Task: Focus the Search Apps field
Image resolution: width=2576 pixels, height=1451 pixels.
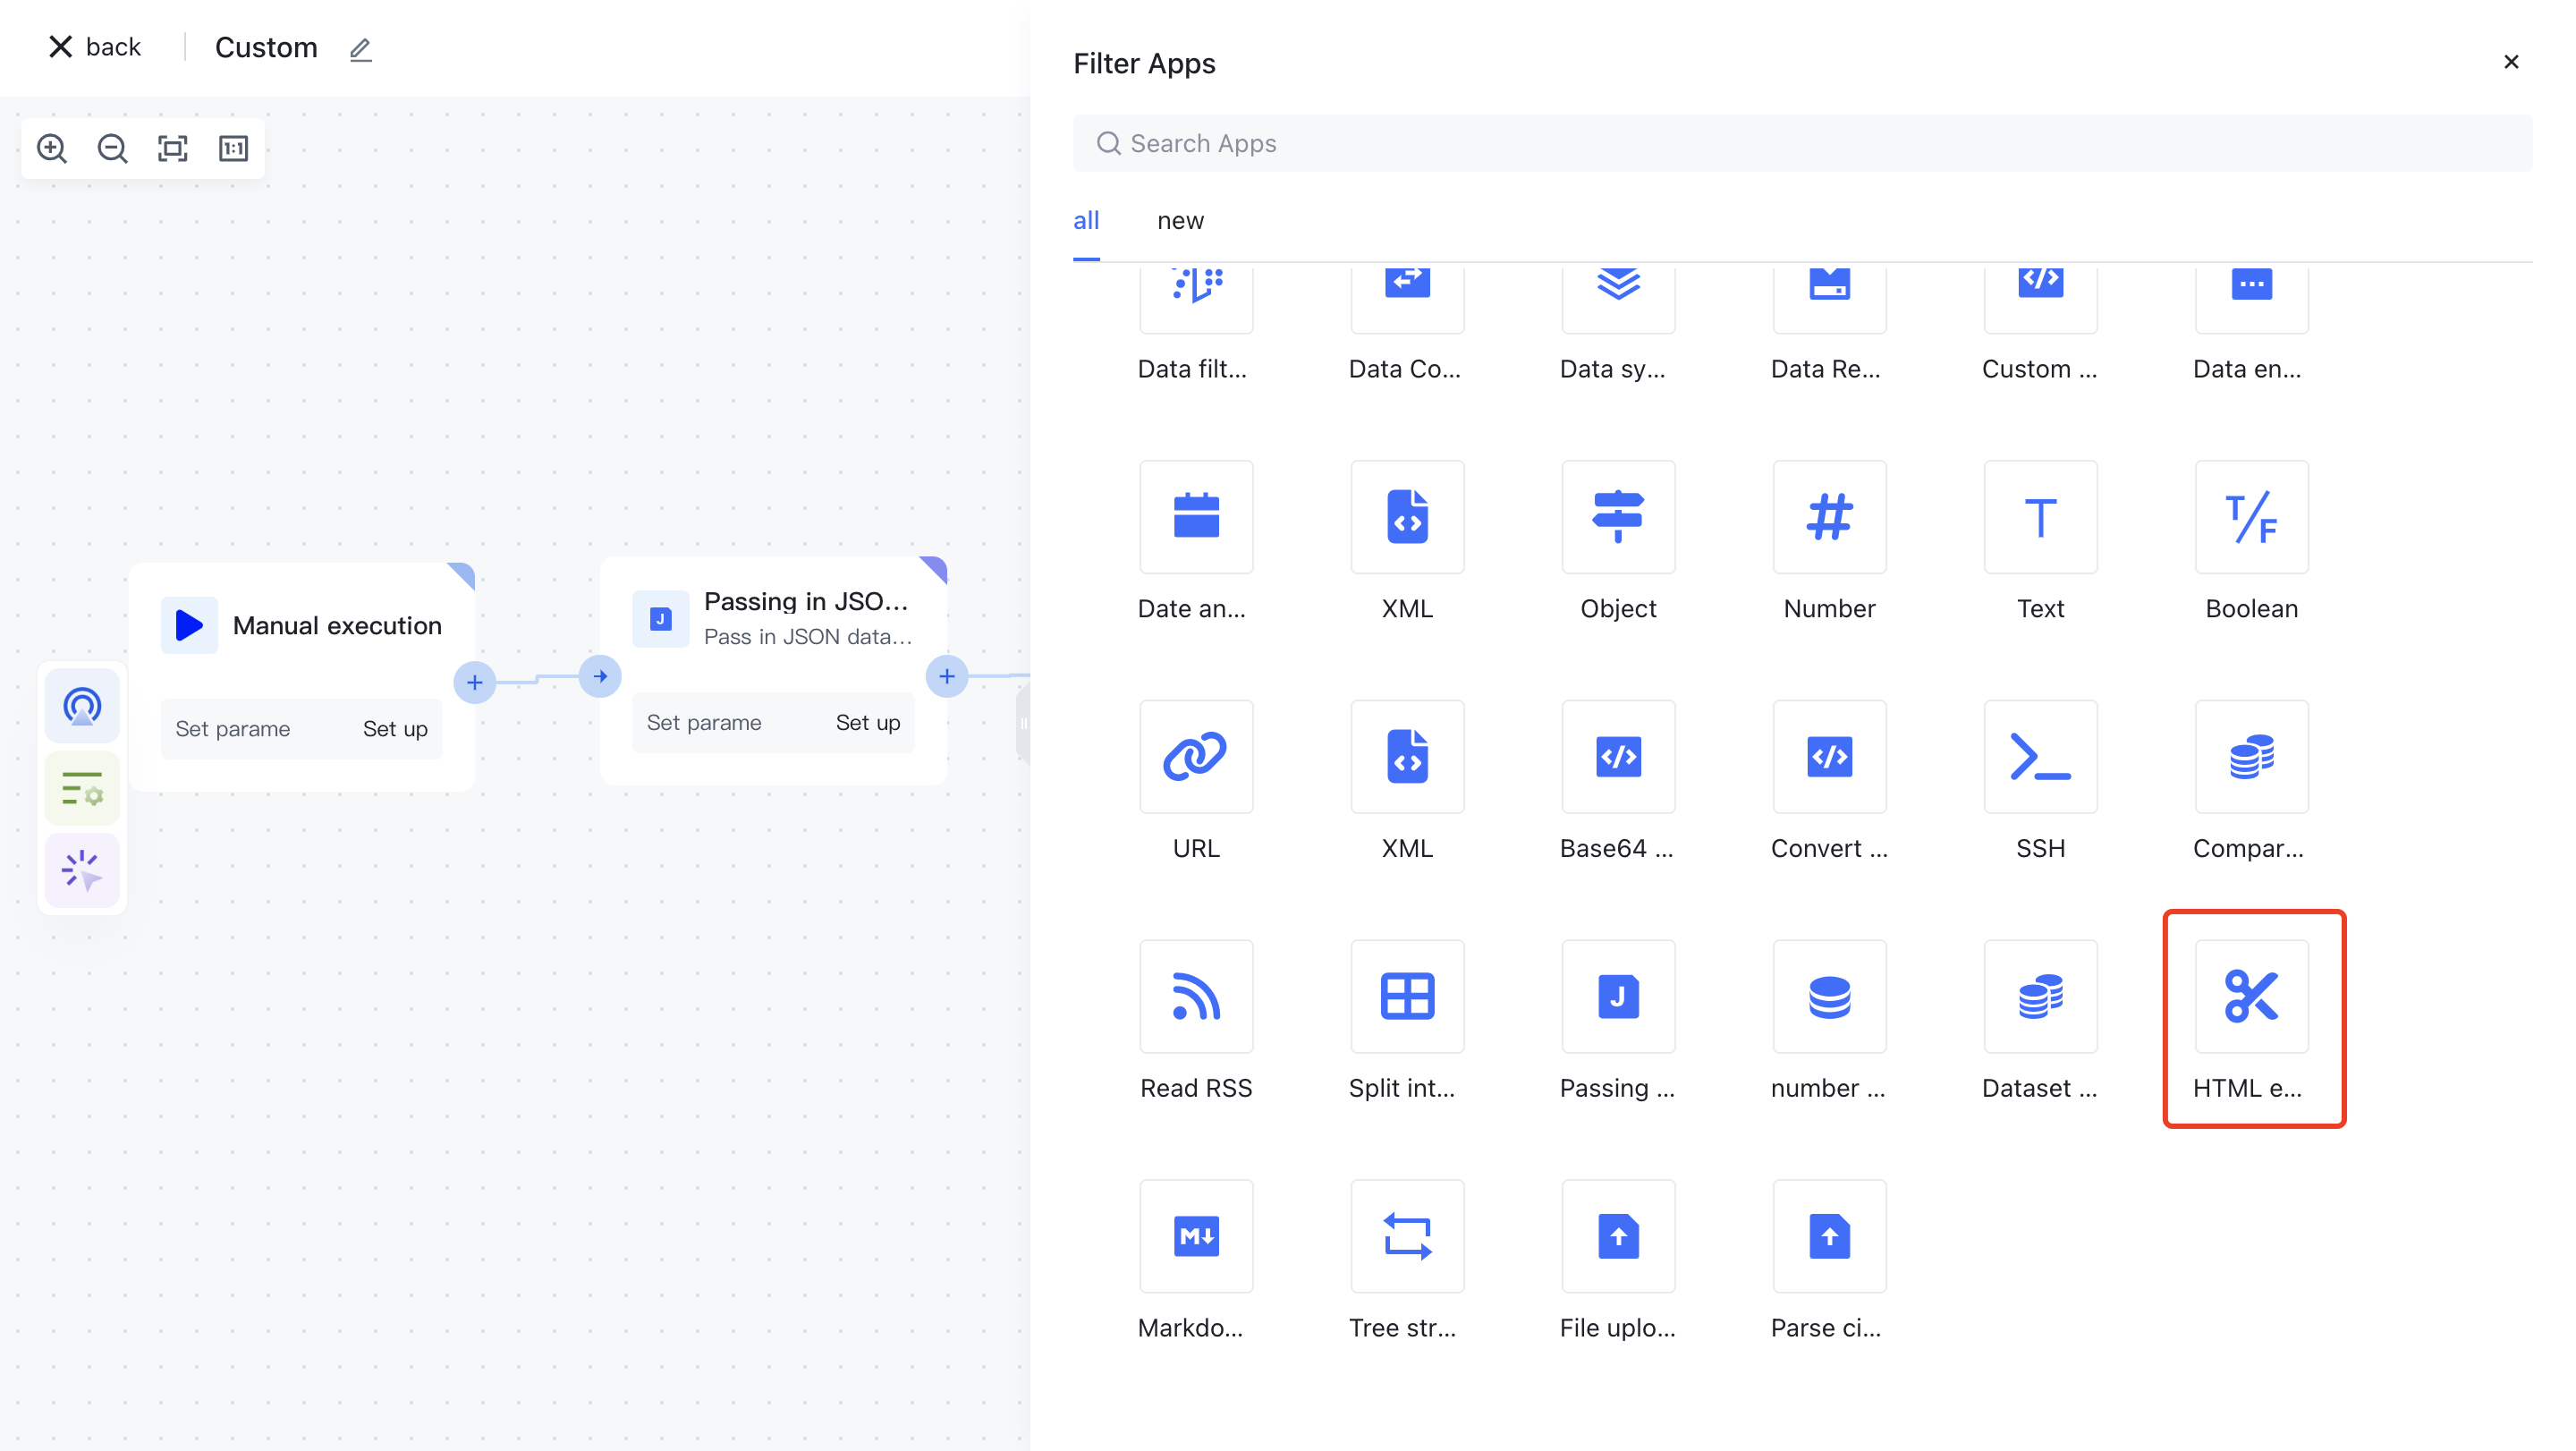Action: (1800, 144)
